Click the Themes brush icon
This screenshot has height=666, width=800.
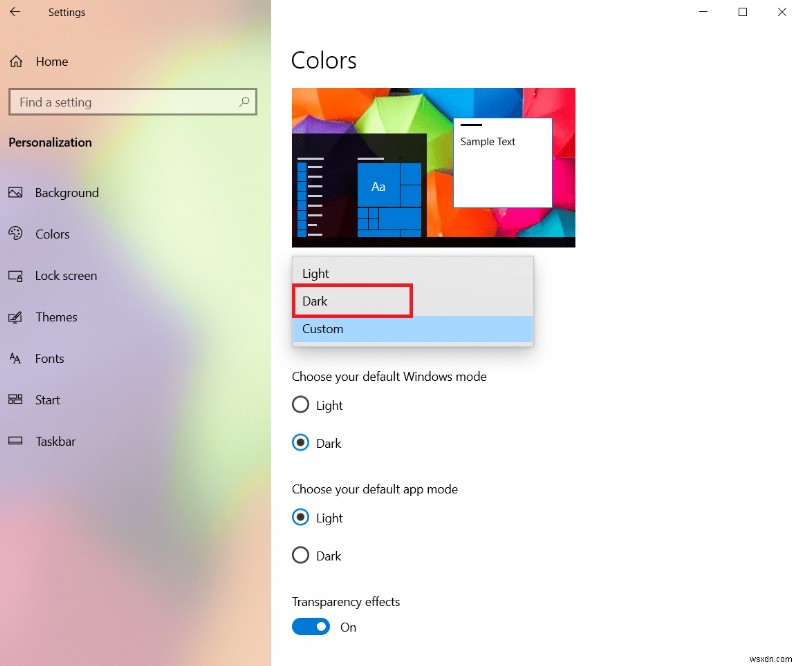(15, 317)
